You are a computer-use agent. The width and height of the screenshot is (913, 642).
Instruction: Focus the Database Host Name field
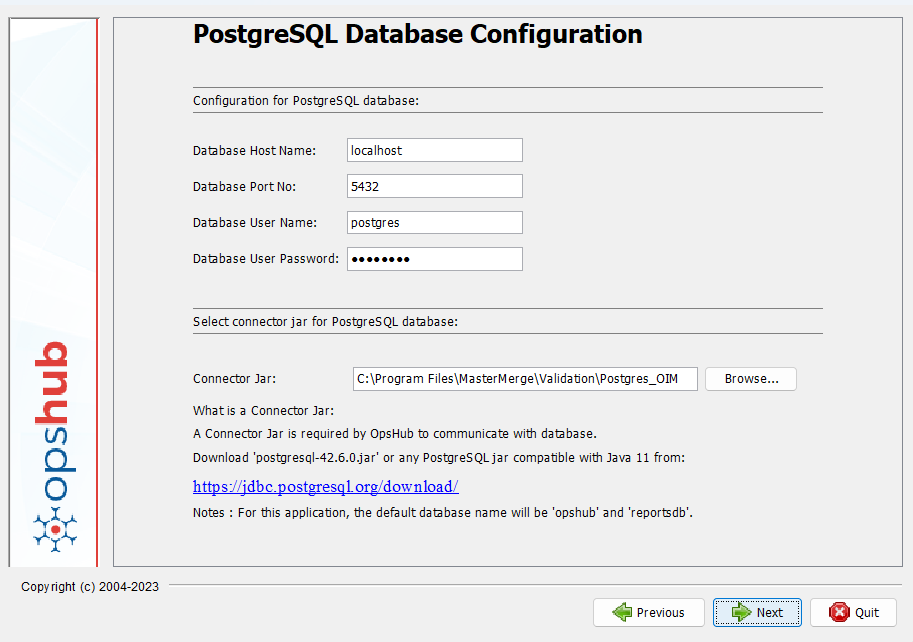click(434, 150)
